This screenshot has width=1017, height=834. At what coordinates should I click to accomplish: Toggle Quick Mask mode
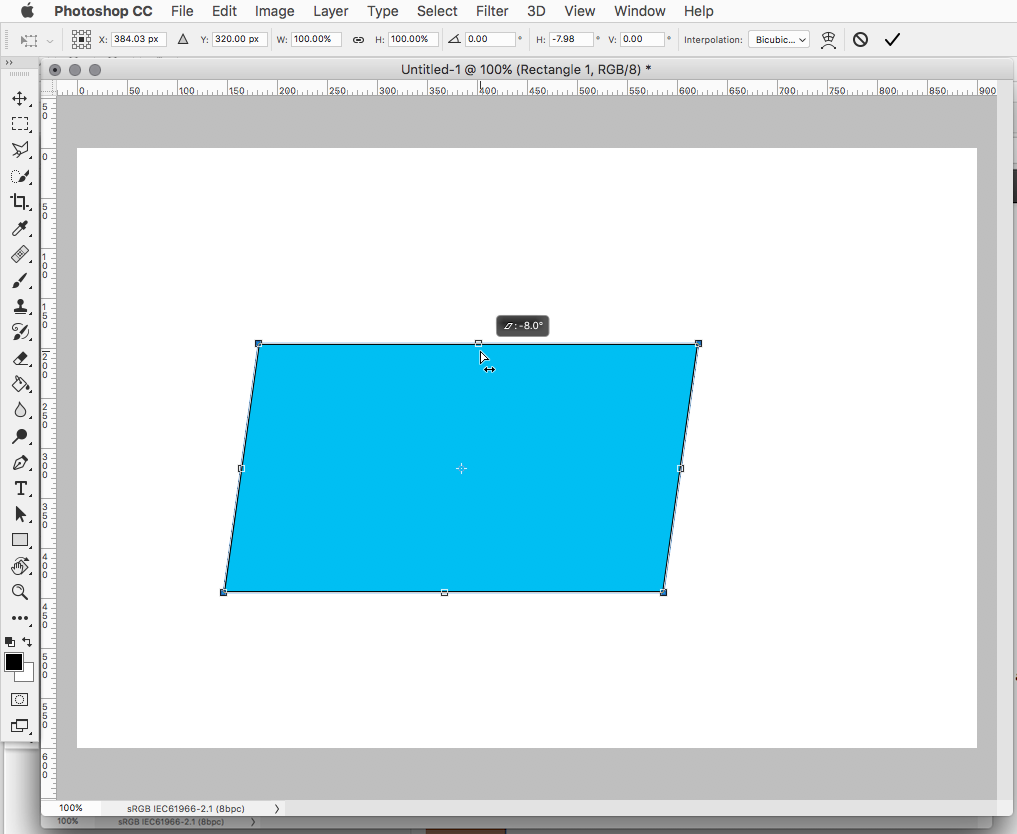tap(19, 700)
